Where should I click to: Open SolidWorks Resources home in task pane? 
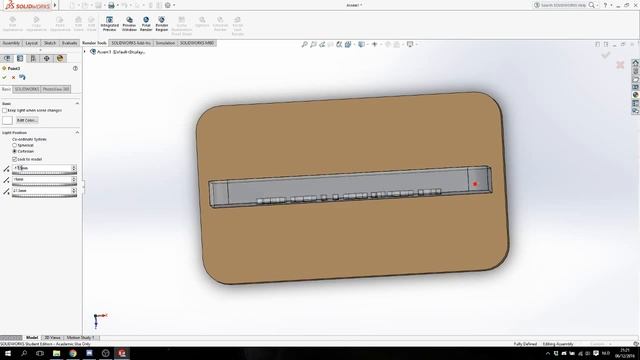[x=636, y=63]
